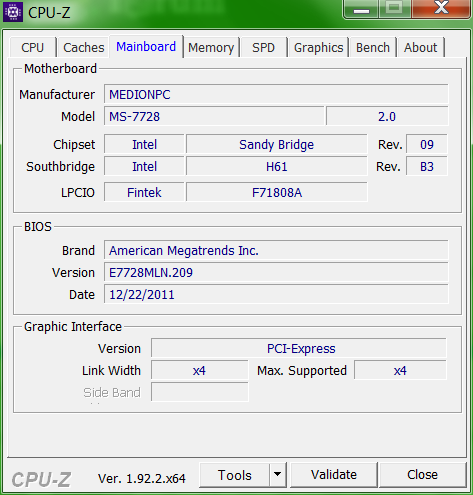473x495 pixels.
Task: Select BIOS version E7728MLN.209
Action: tap(276, 272)
